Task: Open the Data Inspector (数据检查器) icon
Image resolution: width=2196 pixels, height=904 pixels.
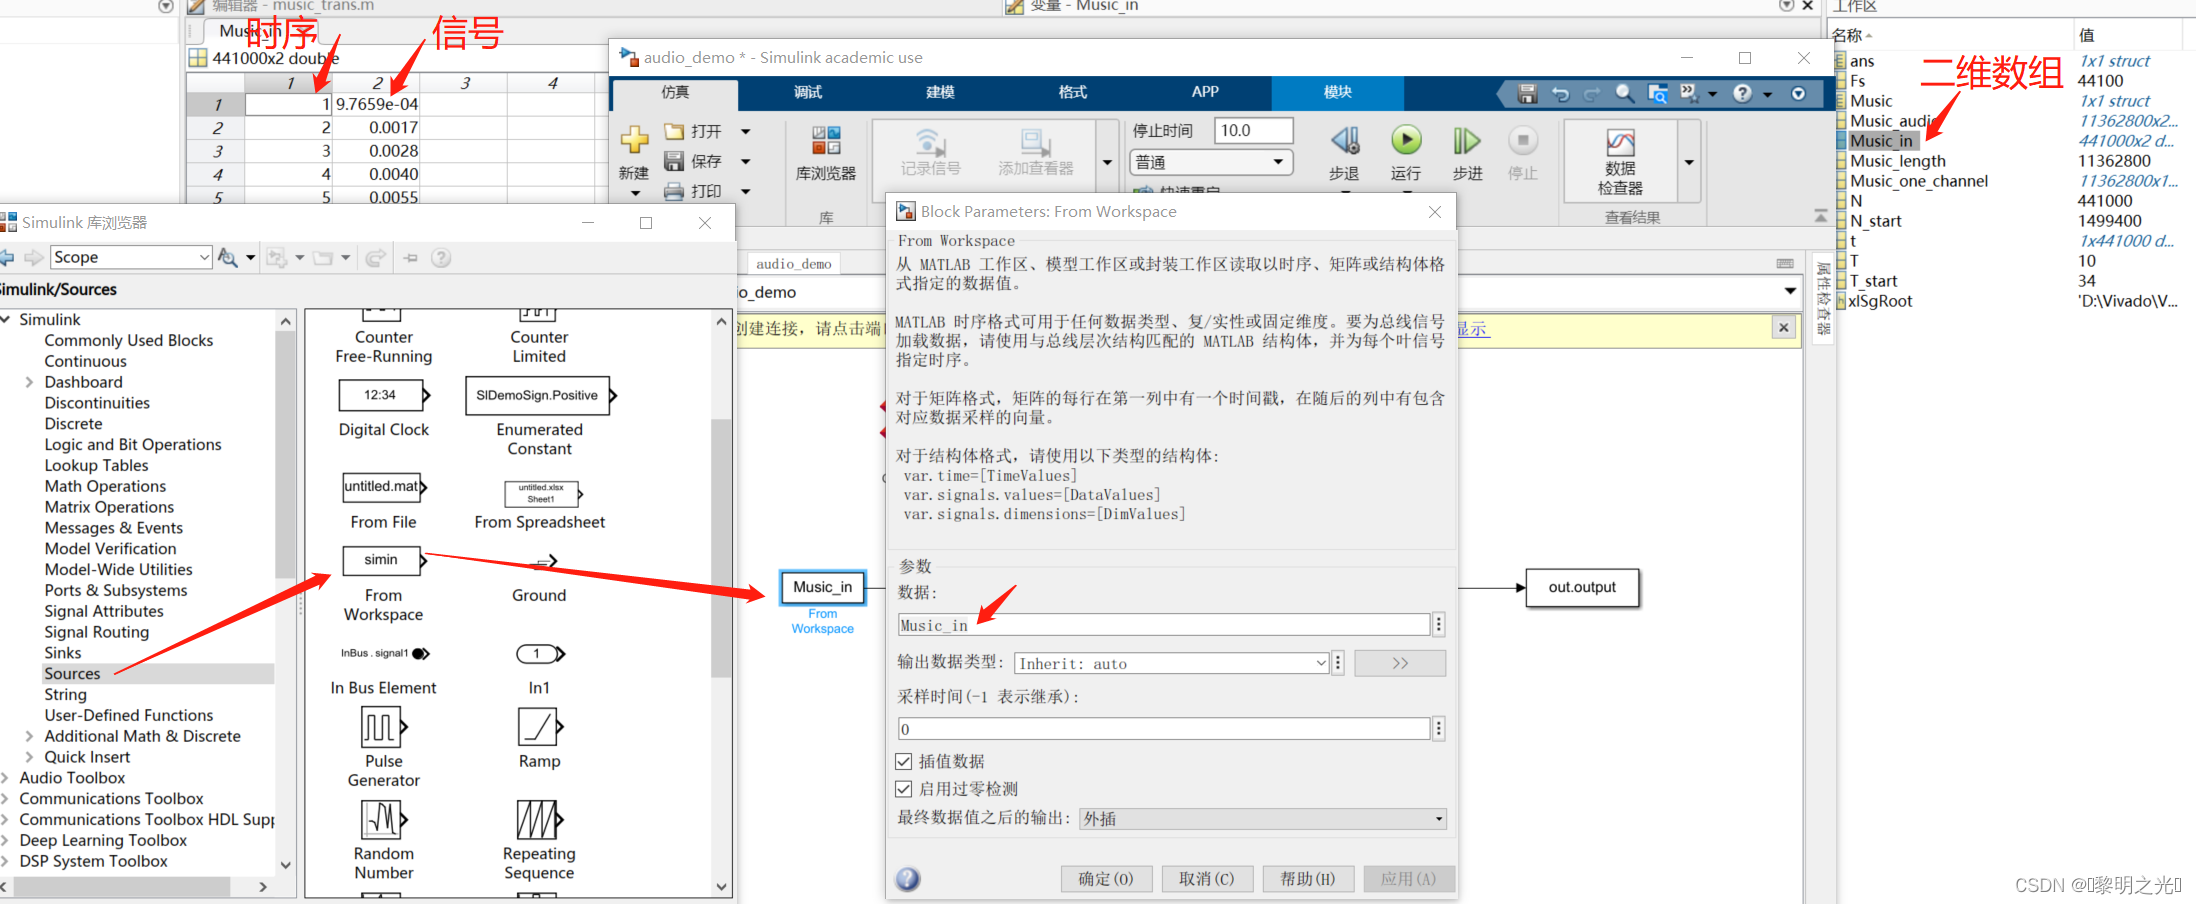Action: [x=1620, y=142]
